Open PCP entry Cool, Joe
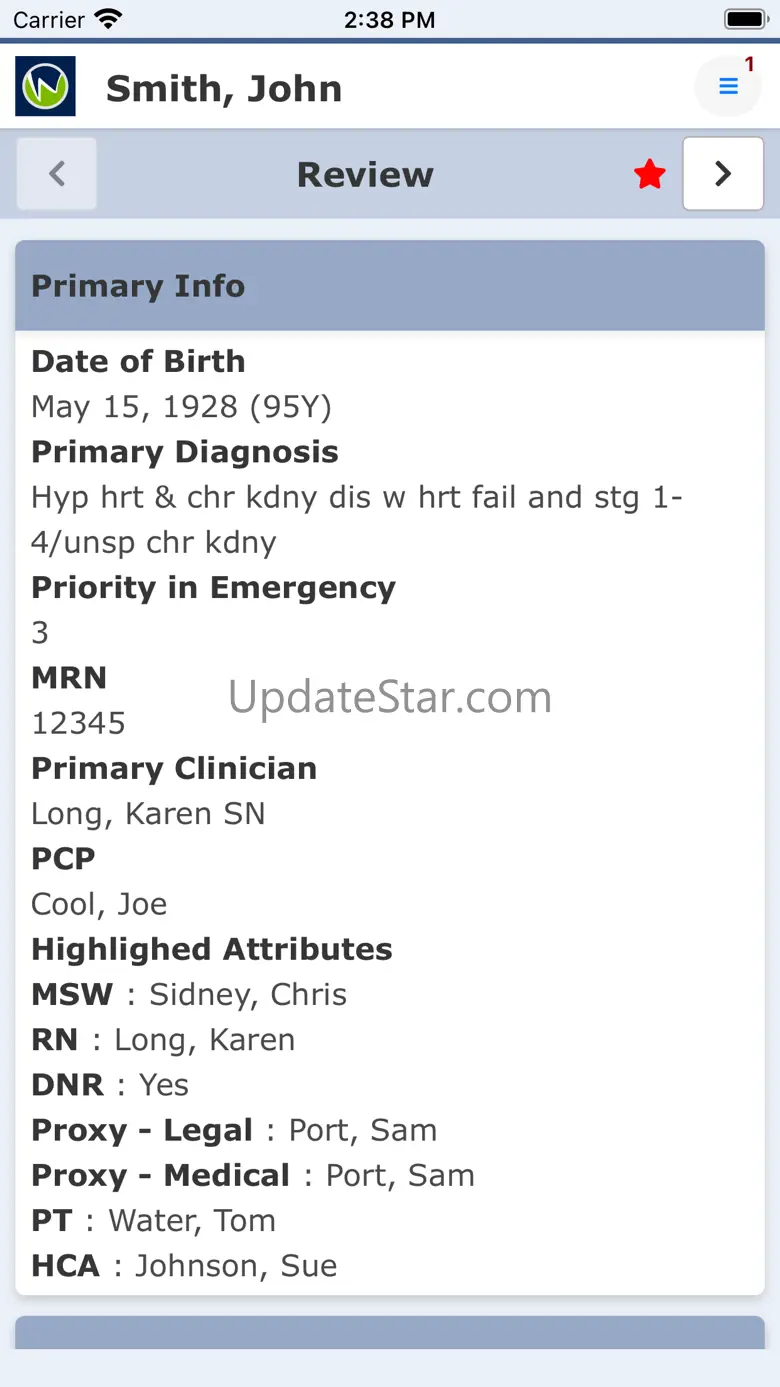The image size is (780, 1387). (x=99, y=904)
